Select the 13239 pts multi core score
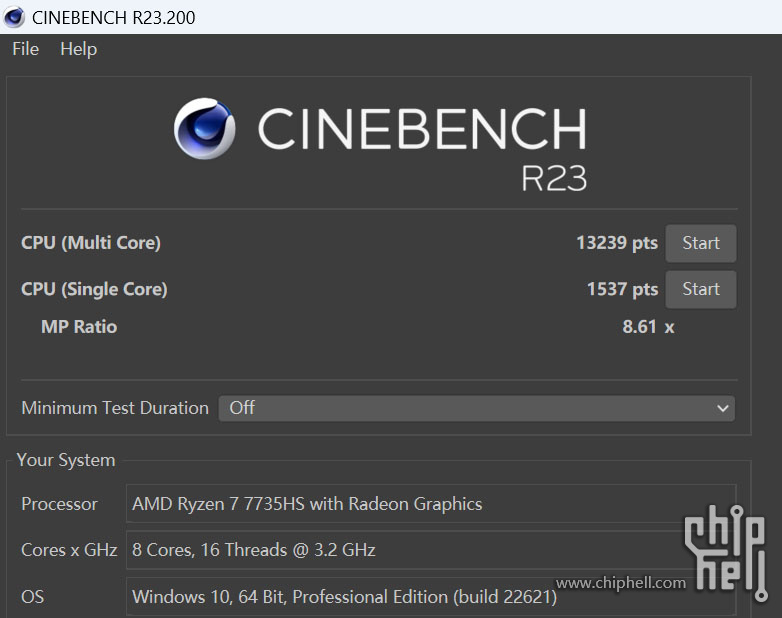This screenshot has width=782, height=618. 617,243
